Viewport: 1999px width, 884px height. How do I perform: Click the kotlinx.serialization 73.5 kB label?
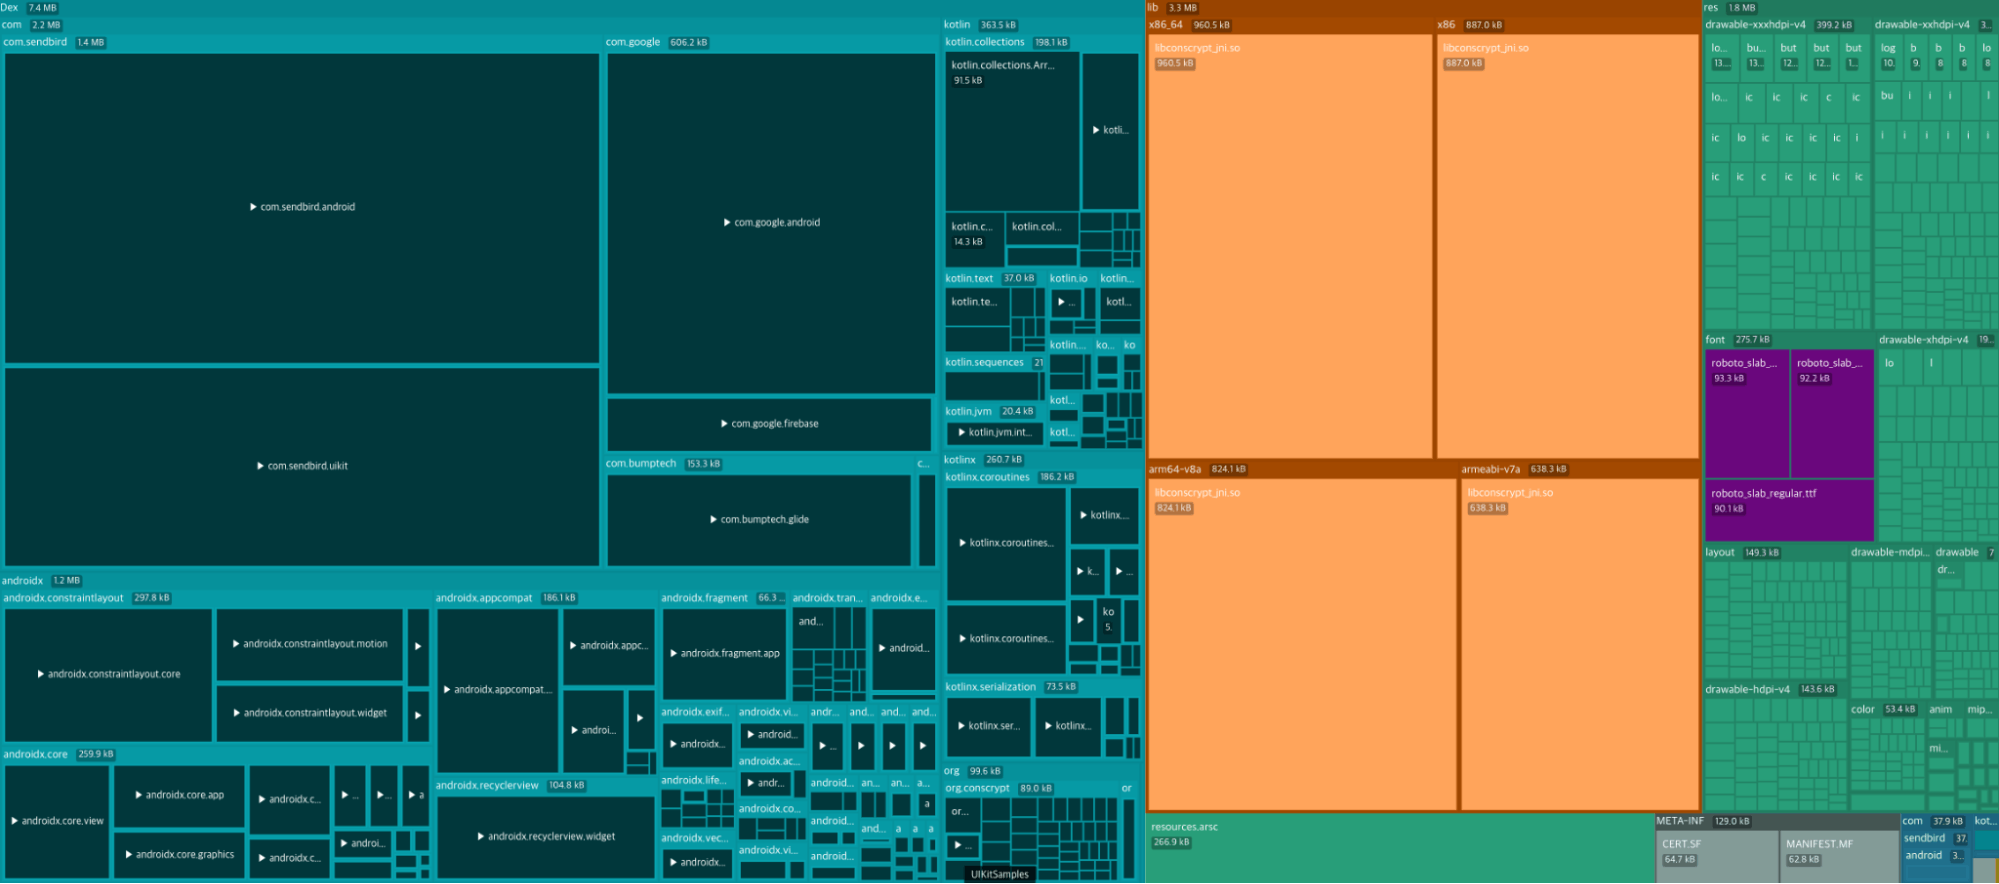1011,687
